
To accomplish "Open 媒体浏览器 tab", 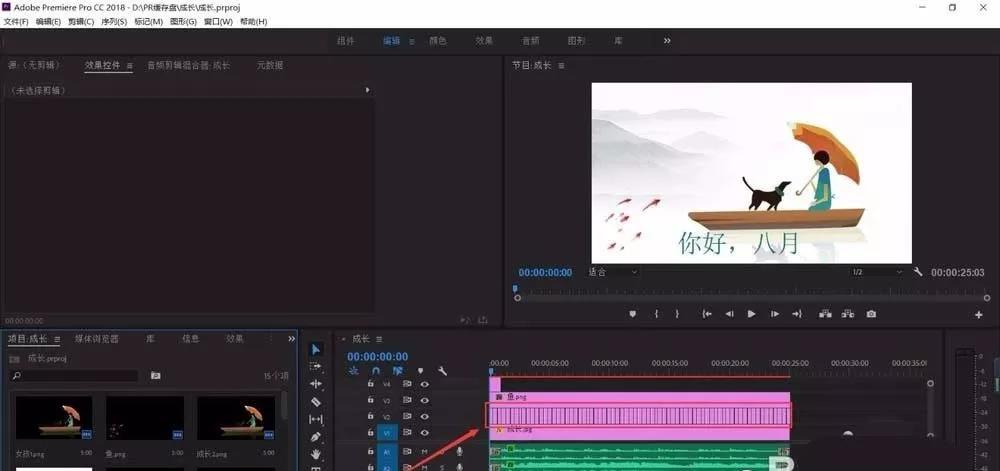I will 97,339.
